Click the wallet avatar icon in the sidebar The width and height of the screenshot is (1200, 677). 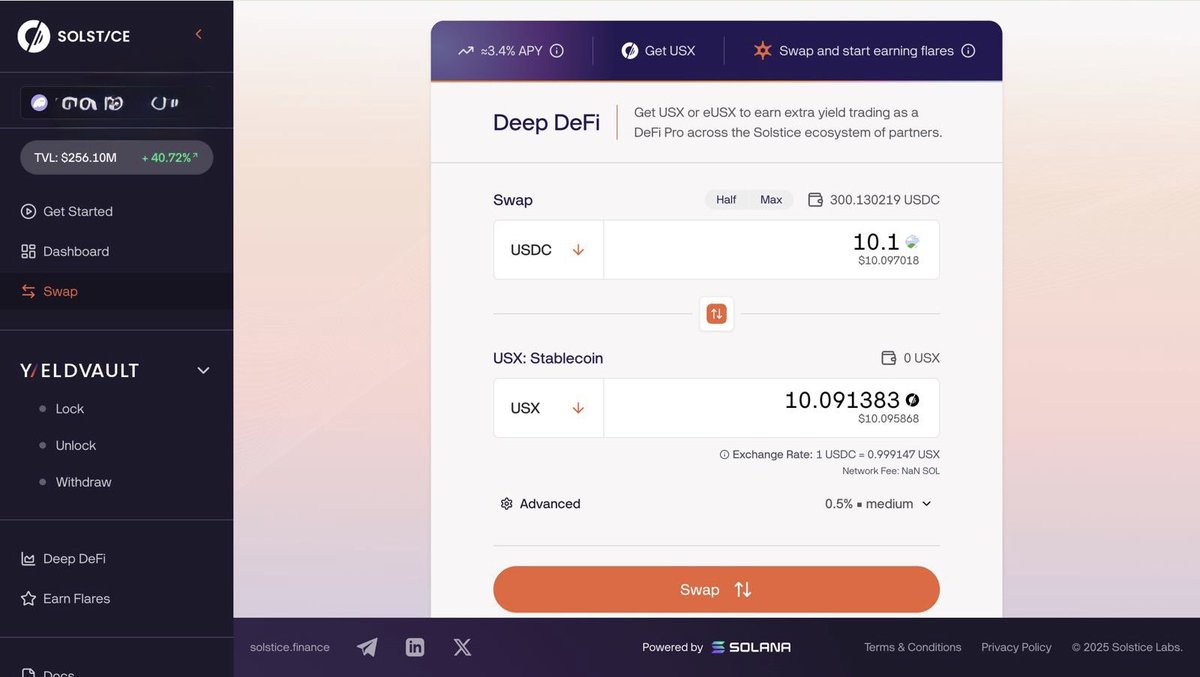coord(39,103)
